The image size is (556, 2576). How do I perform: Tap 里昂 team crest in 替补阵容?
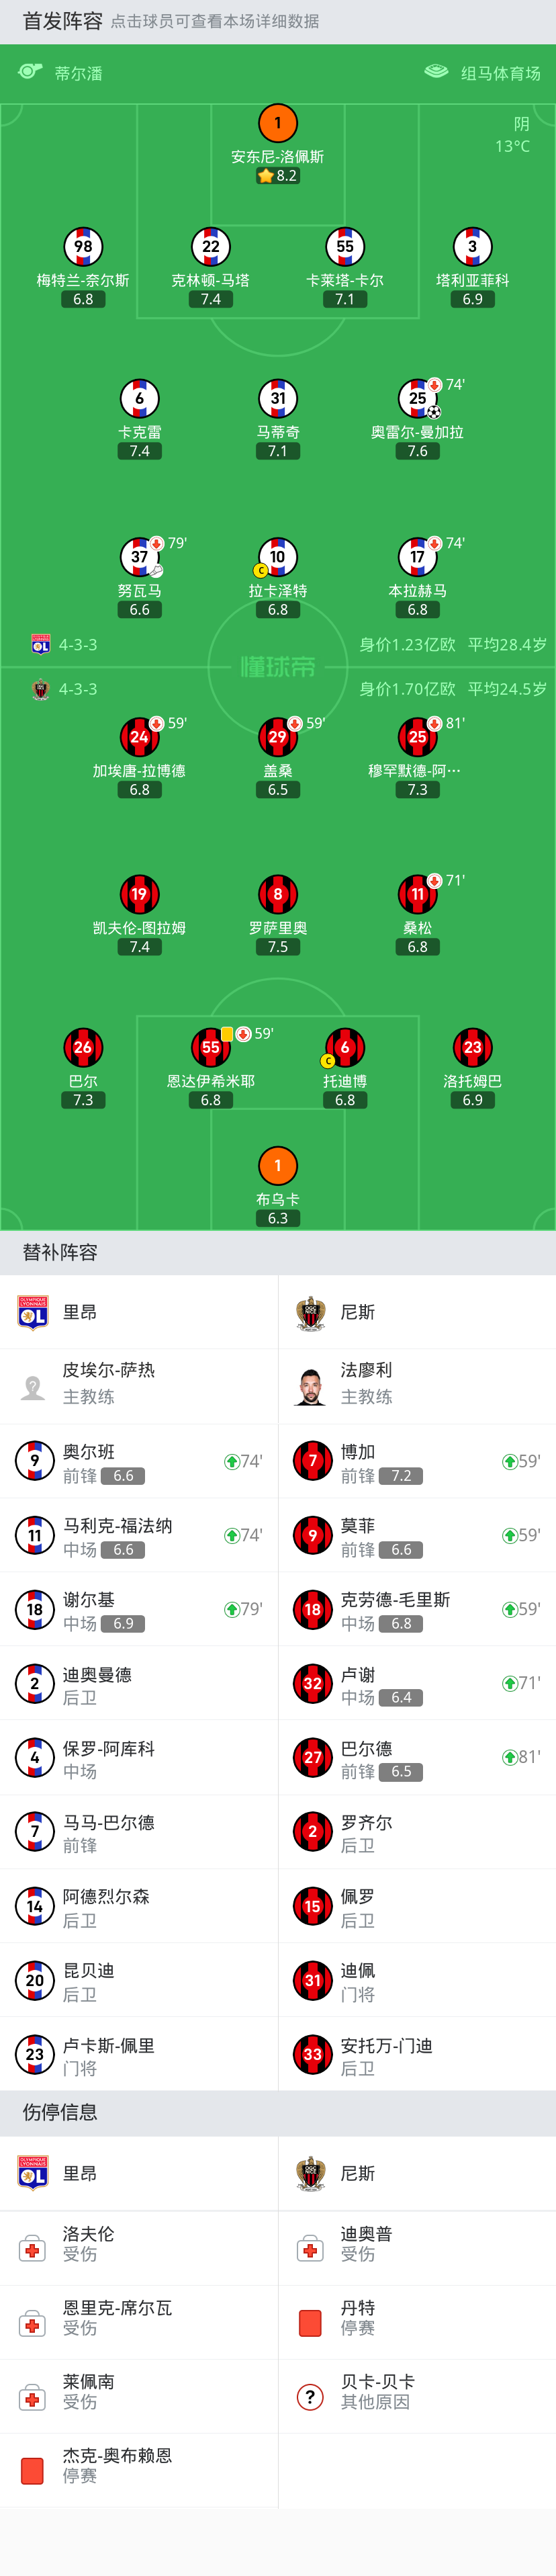point(33,1312)
